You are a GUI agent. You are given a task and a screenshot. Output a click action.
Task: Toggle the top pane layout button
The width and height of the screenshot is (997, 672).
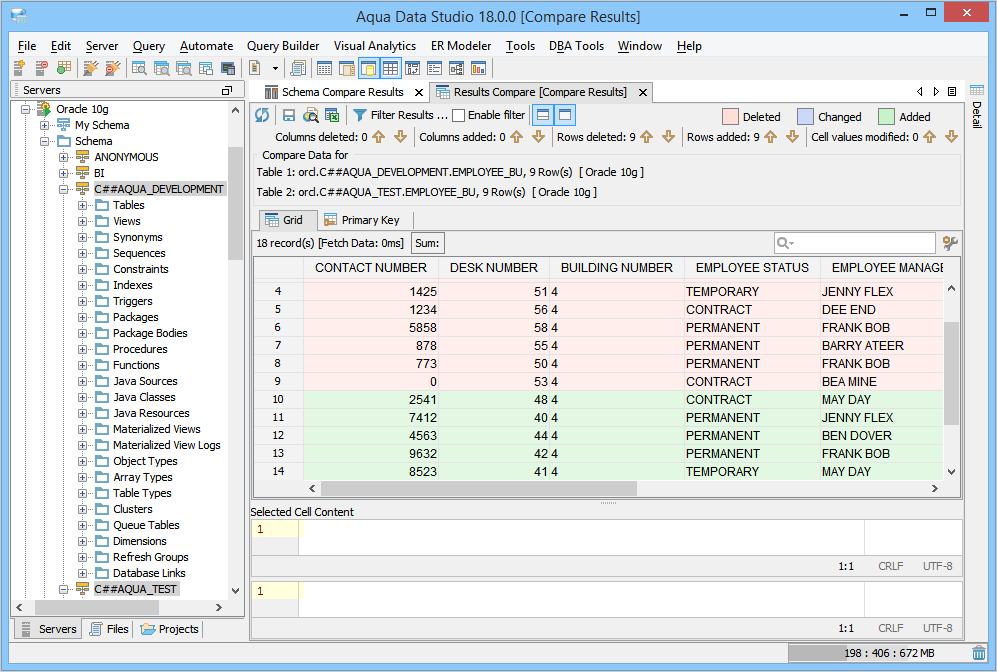coord(543,115)
